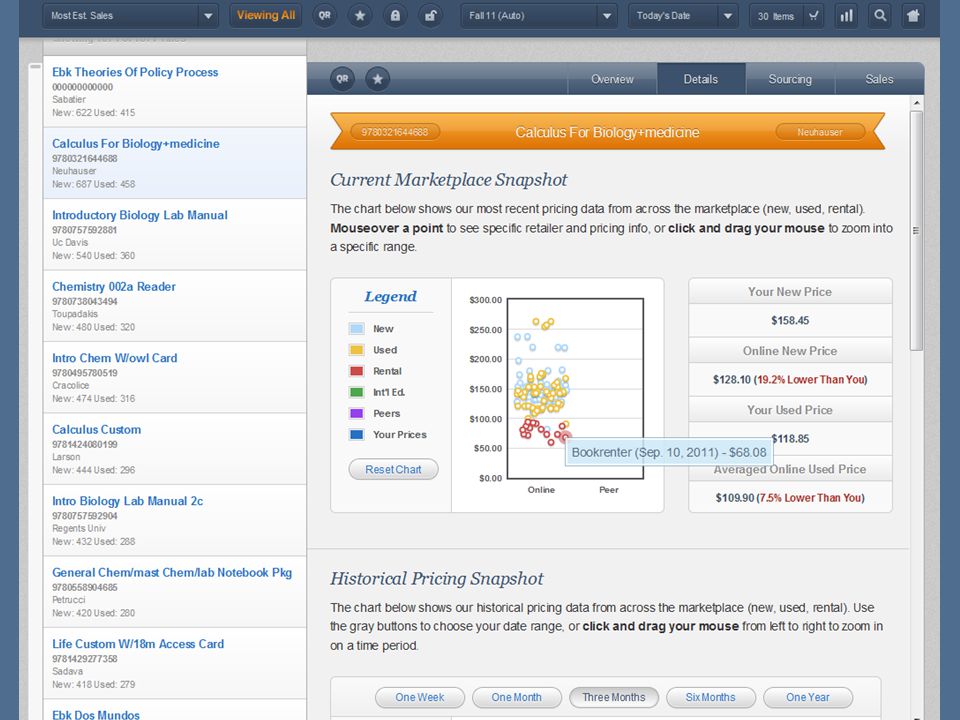Open Life Custom W/18m Access Card
Screen dimensions: 960x720
click(175, 663)
